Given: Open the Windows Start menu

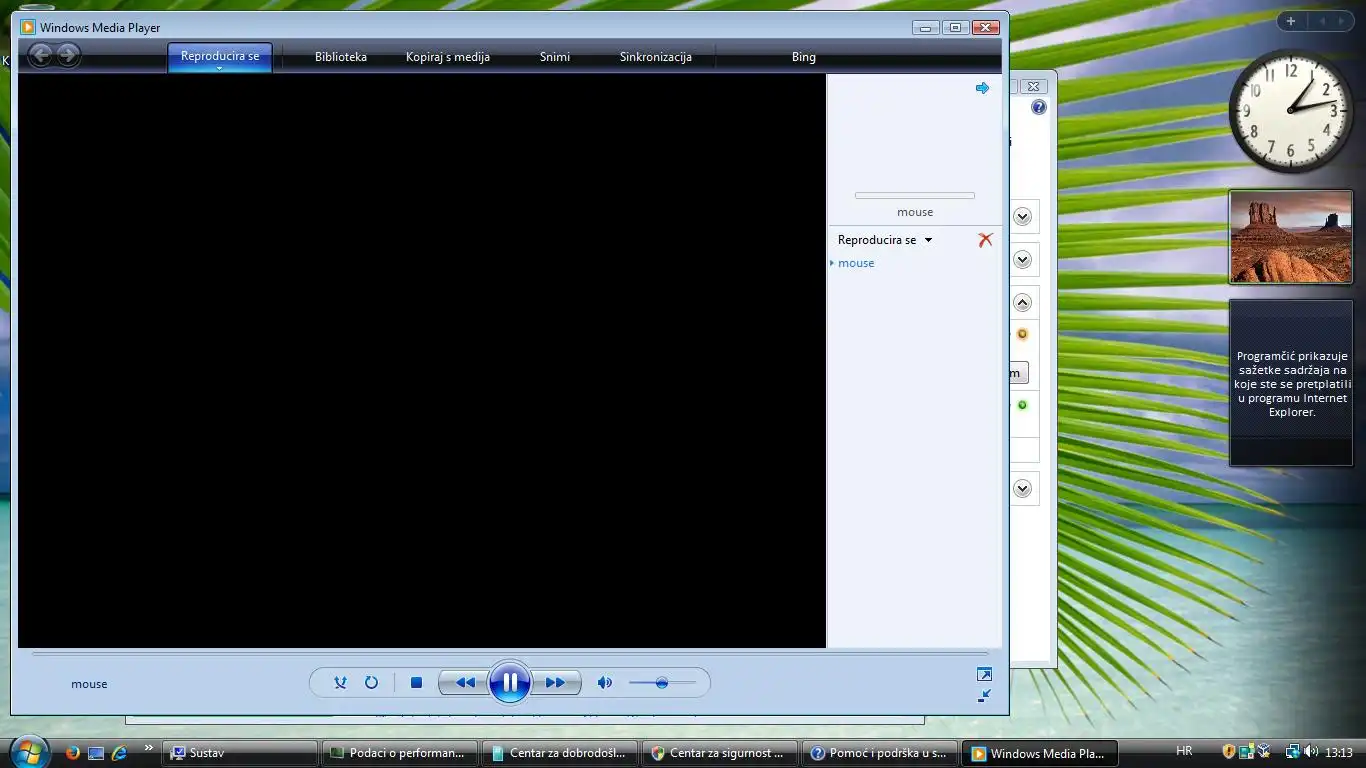Looking at the screenshot, I should [x=29, y=752].
